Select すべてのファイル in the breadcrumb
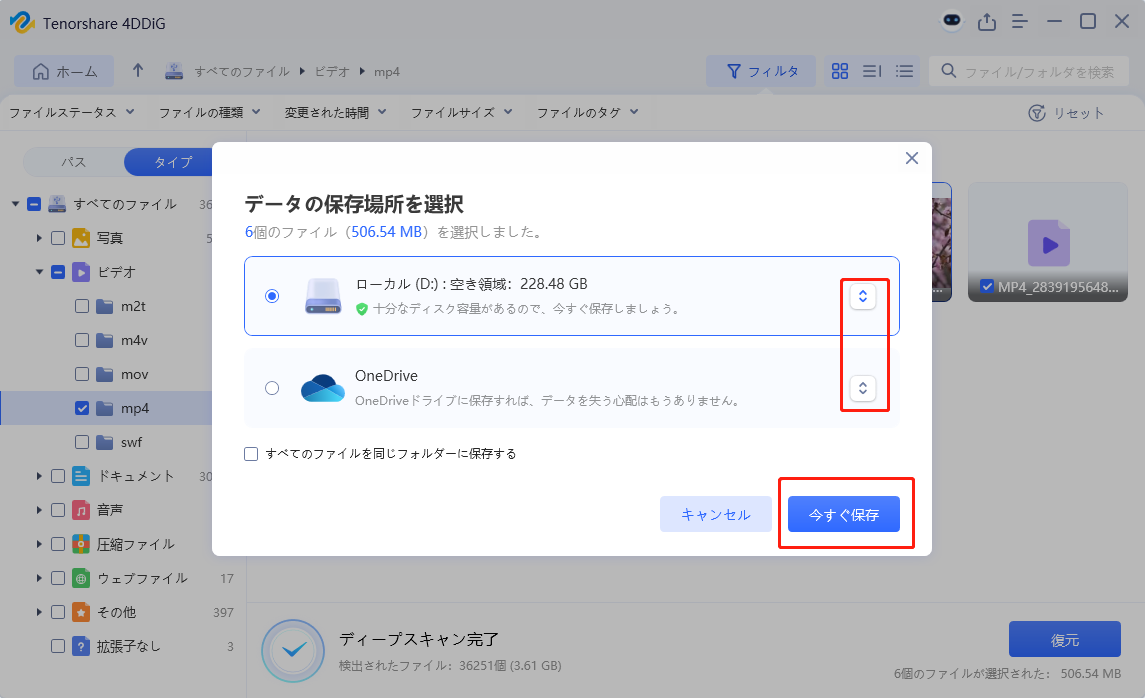 coord(242,72)
